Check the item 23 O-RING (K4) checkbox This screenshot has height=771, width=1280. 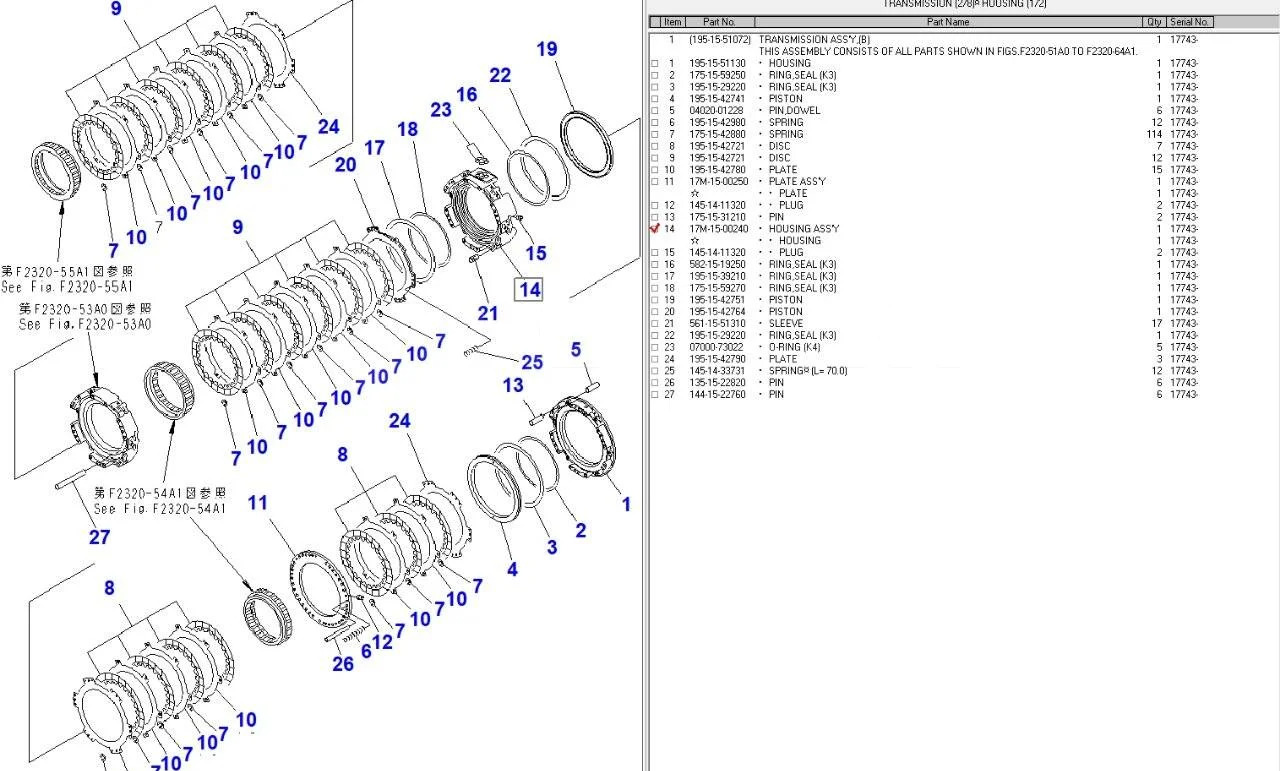pos(655,347)
